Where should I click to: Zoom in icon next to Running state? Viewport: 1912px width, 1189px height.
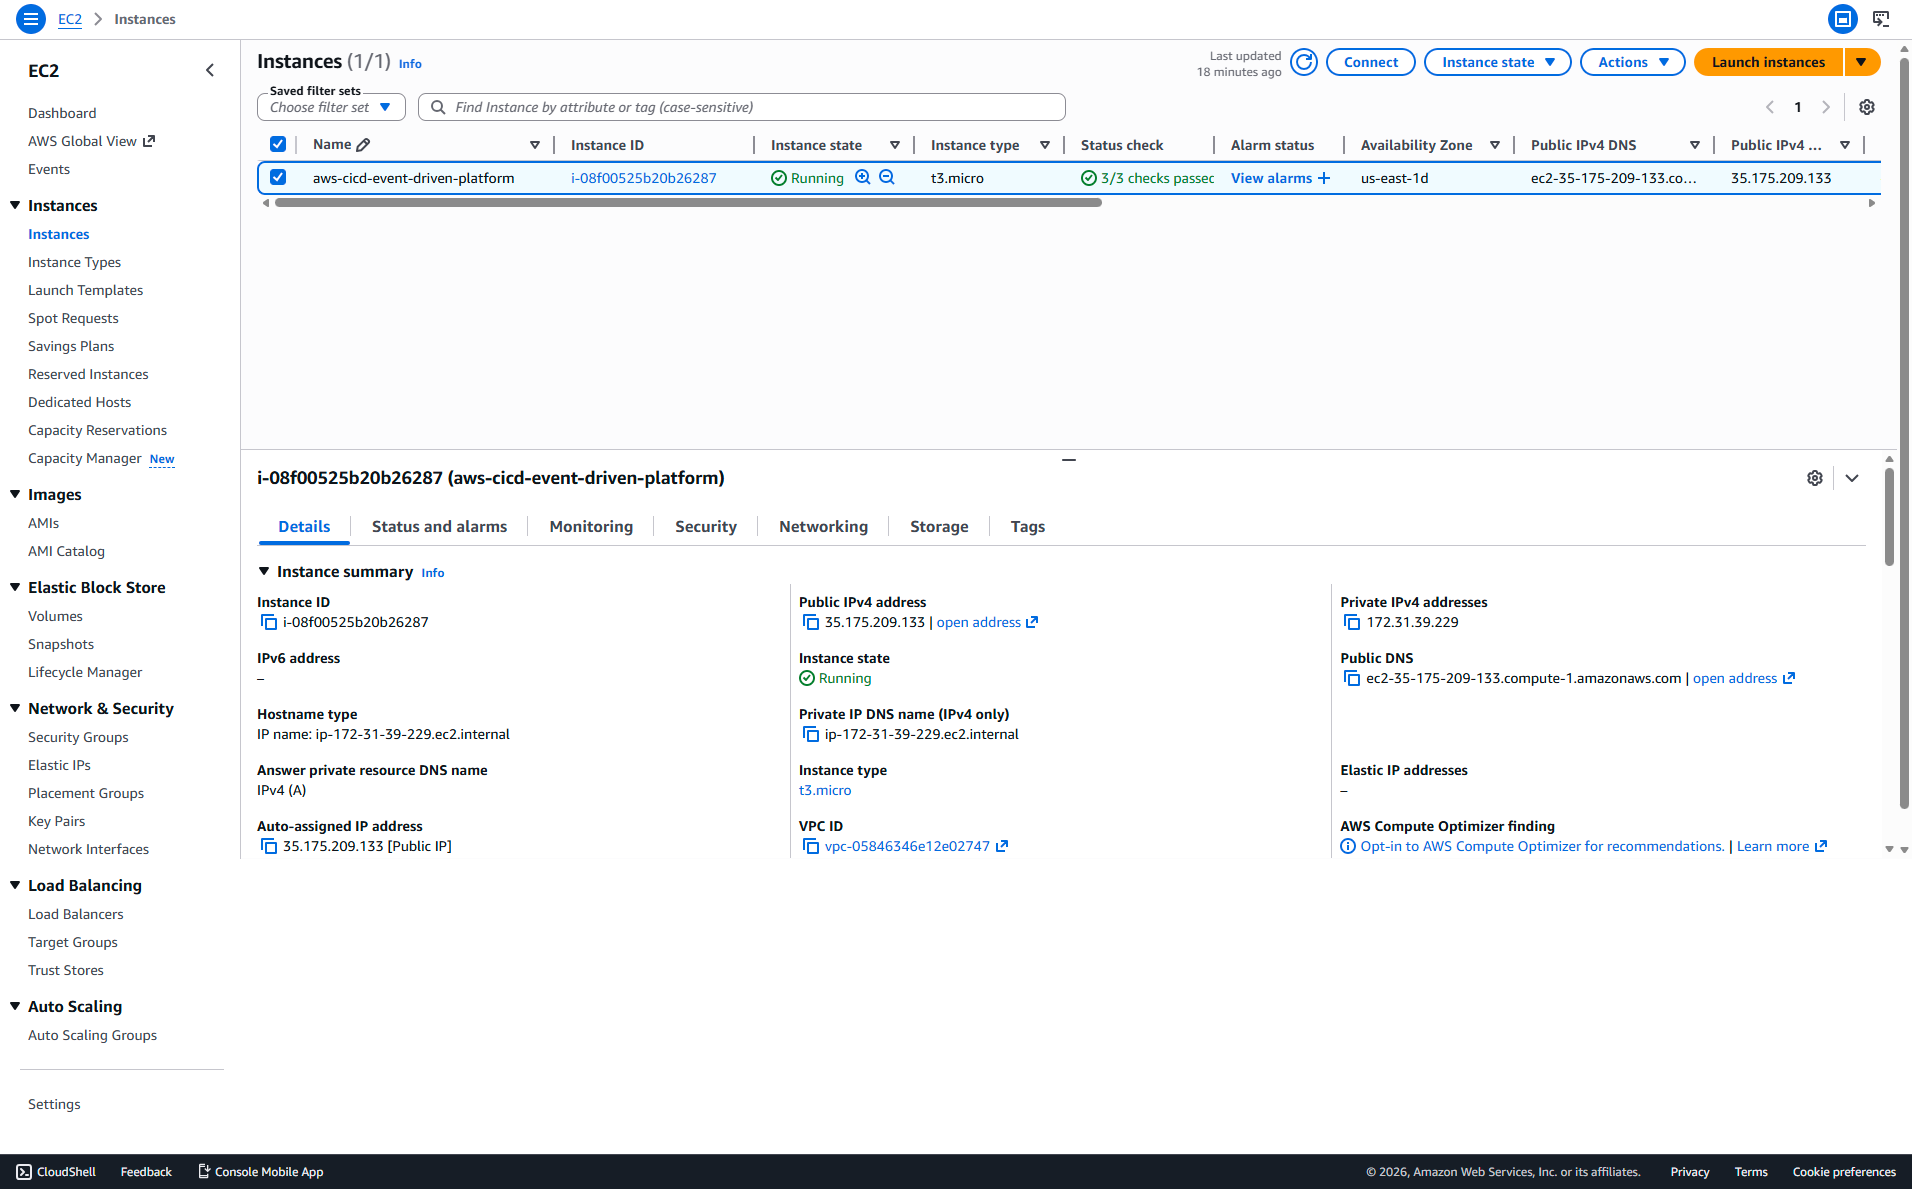tap(862, 177)
